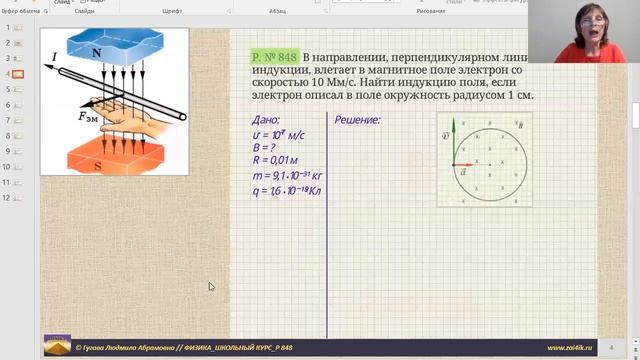Viewport: 640px width, 360px height.
Task: Select slide 9 thumbnail
Action: tap(18, 152)
